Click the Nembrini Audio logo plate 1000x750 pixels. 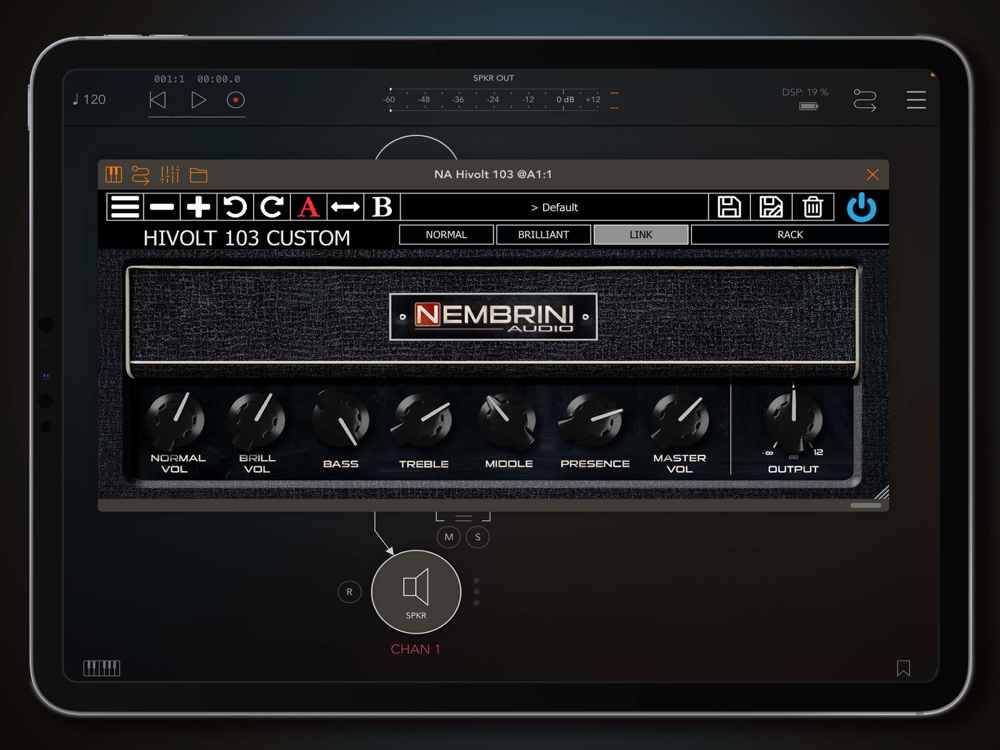493,317
